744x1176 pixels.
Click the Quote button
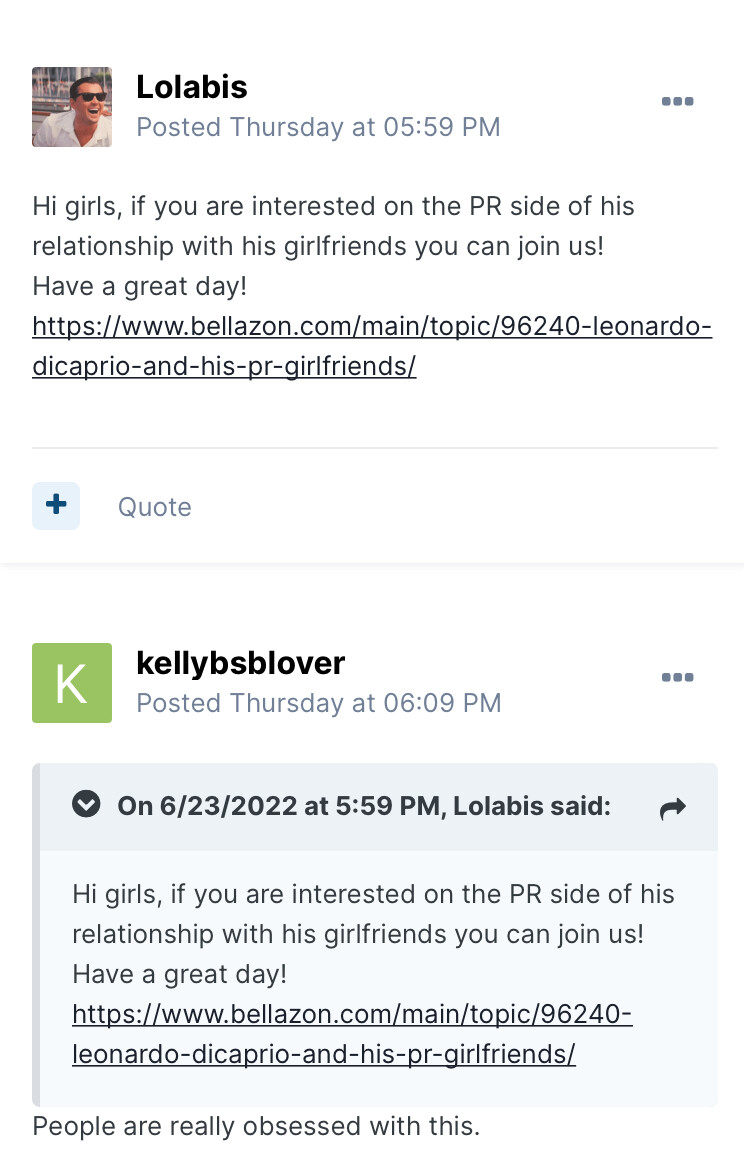tap(154, 507)
